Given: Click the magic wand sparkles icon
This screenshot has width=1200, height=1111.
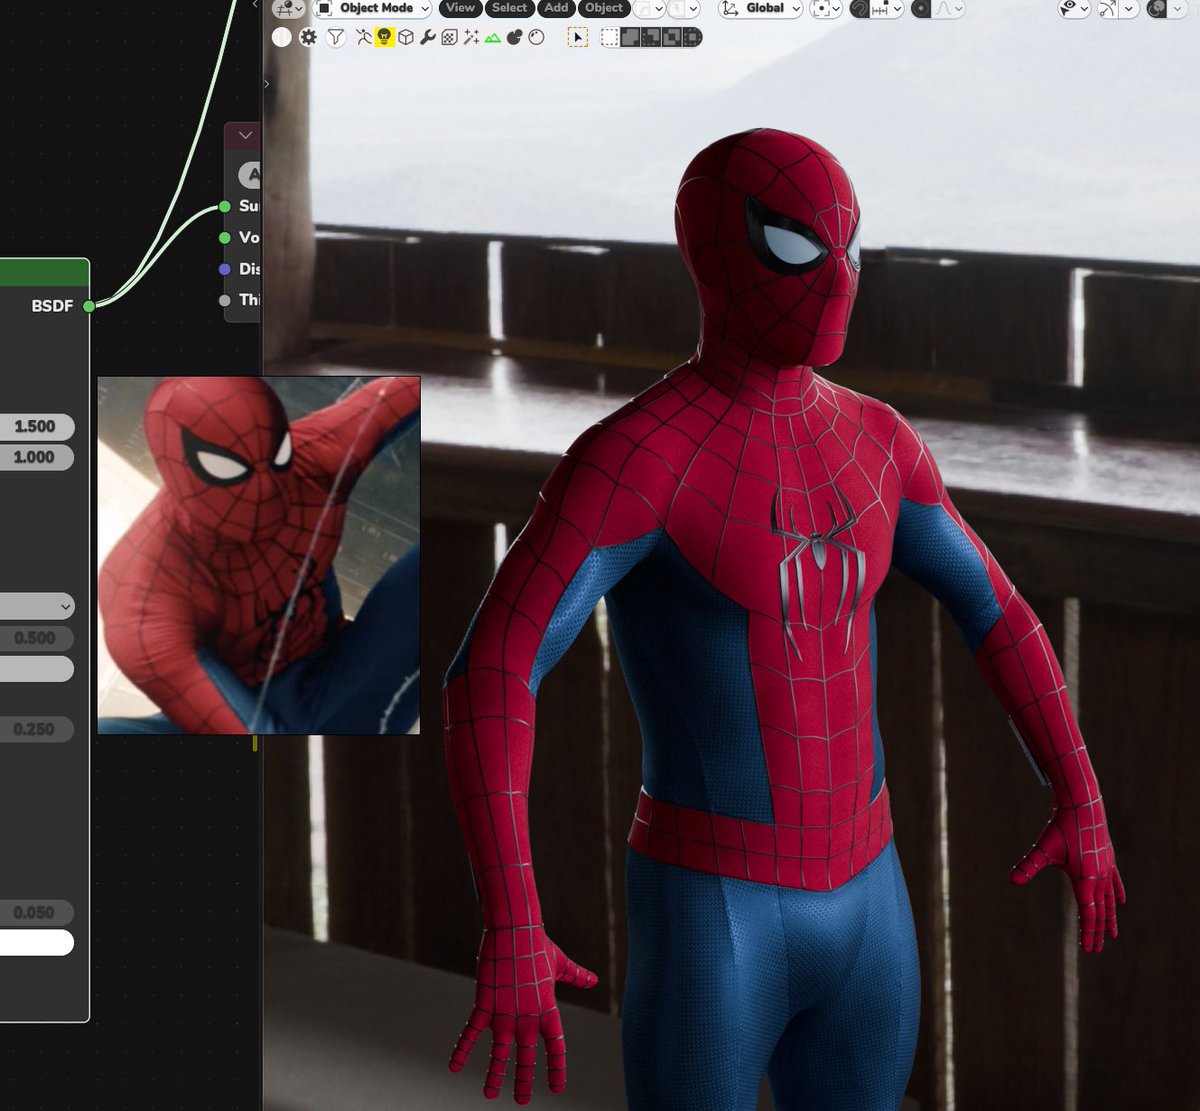Looking at the screenshot, I should coord(471,37).
